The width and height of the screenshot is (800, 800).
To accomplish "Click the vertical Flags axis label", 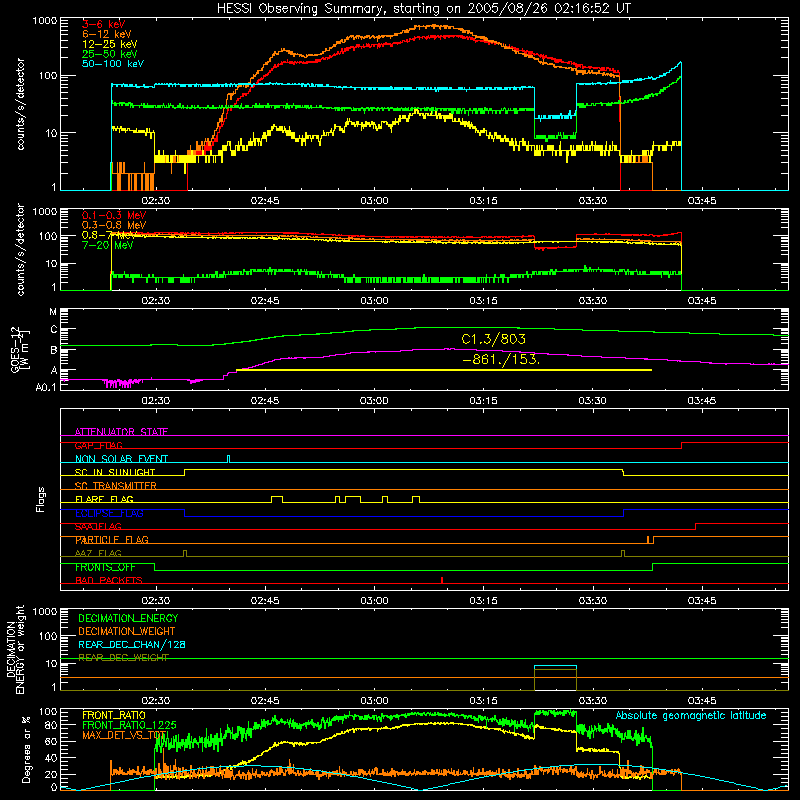I will coord(40,499).
